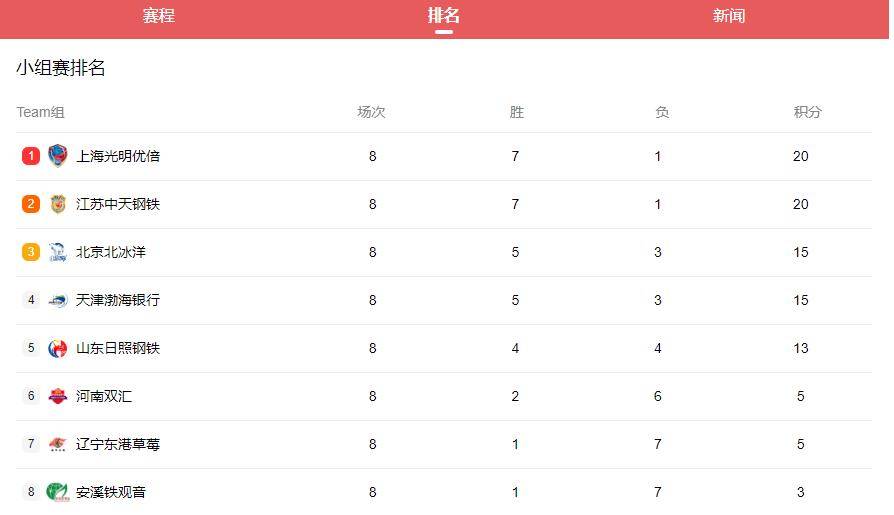This screenshot has height=515, width=894.
Task: Click the 小组赛排名 section title
Action: (x=61, y=68)
